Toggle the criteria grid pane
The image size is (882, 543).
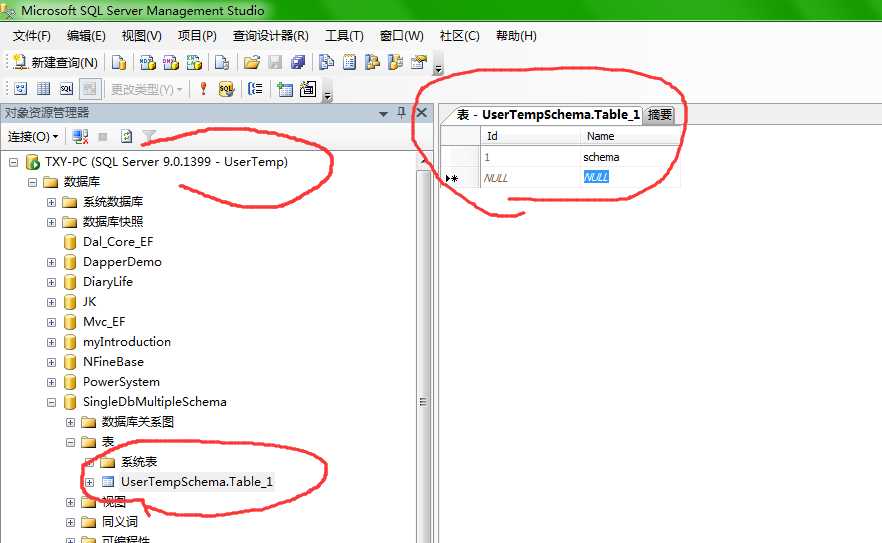[44, 89]
